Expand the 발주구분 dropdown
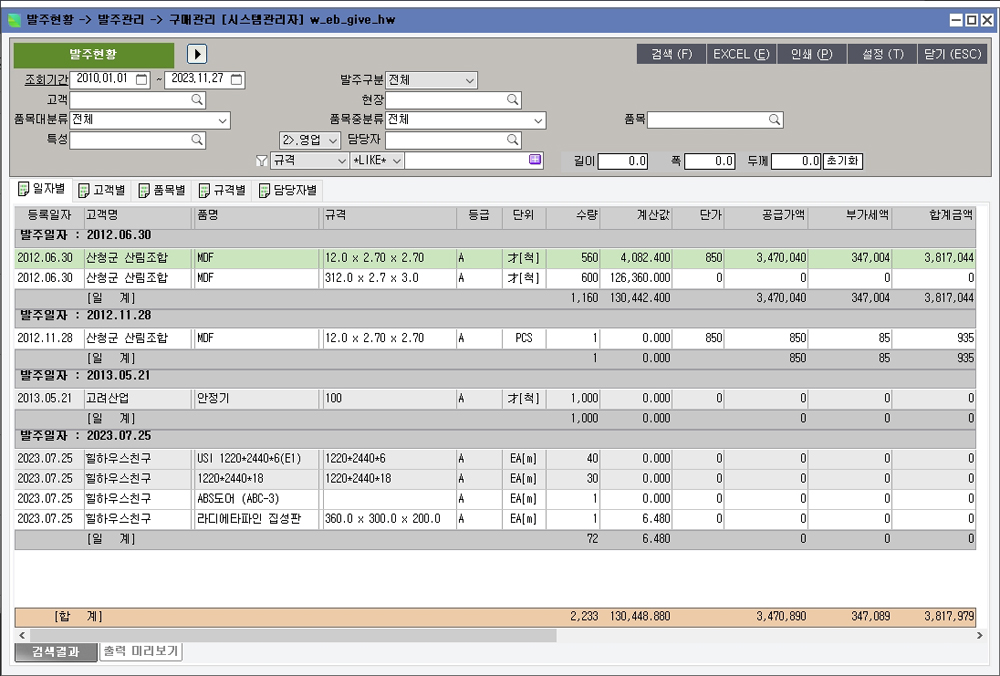This screenshot has width=1000, height=676. (469, 80)
